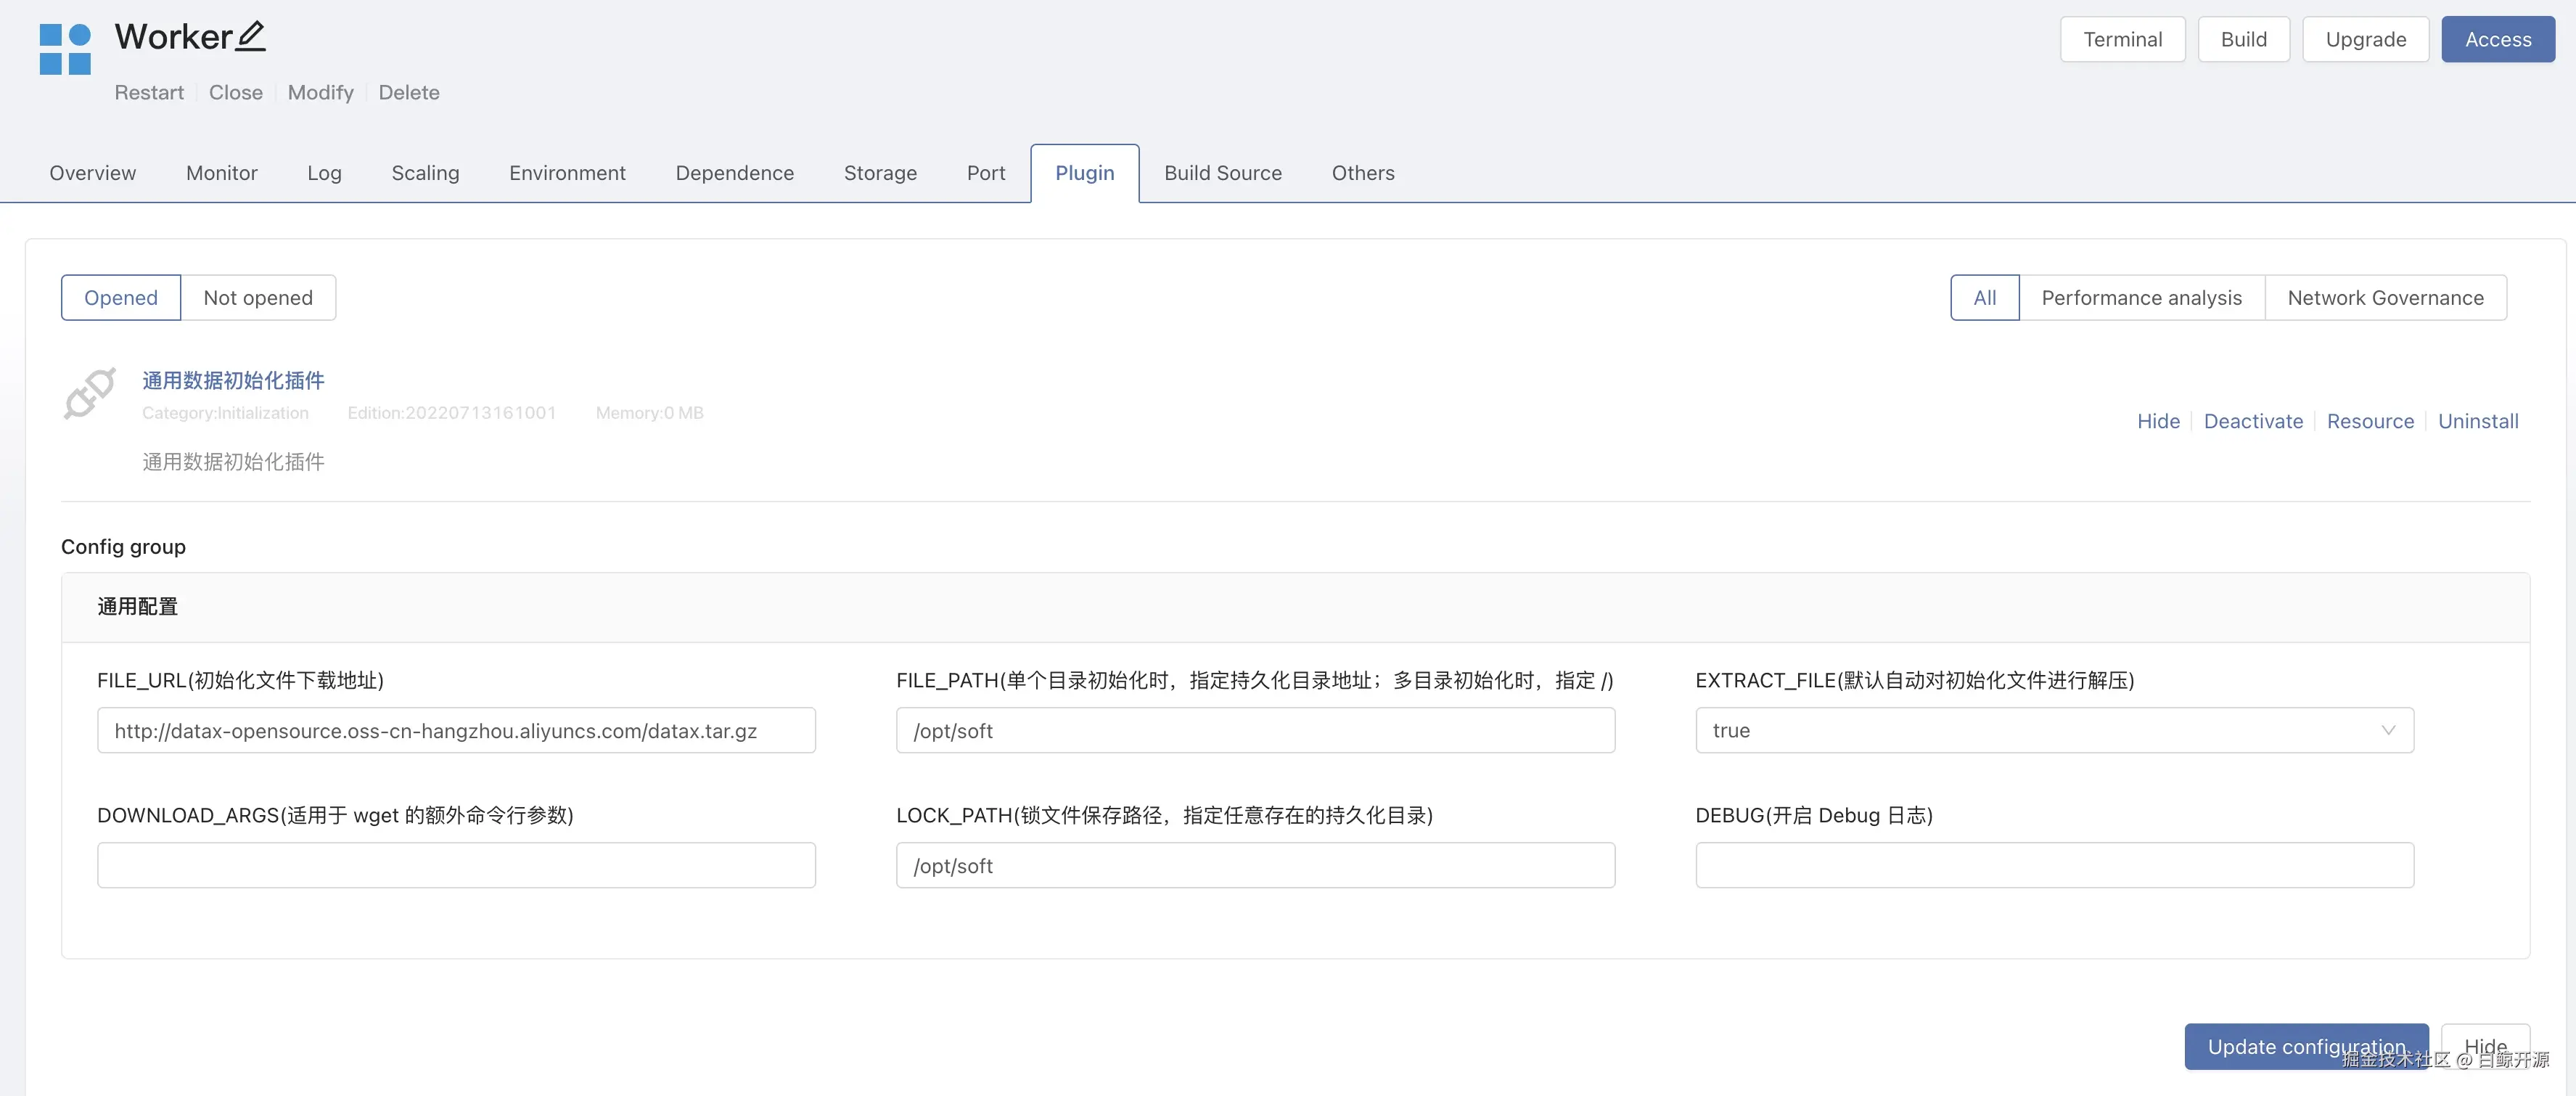The width and height of the screenshot is (2576, 1096).
Task: Click the plug icon of the plugin
Action: pyautogui.click(x=90, y=393)
